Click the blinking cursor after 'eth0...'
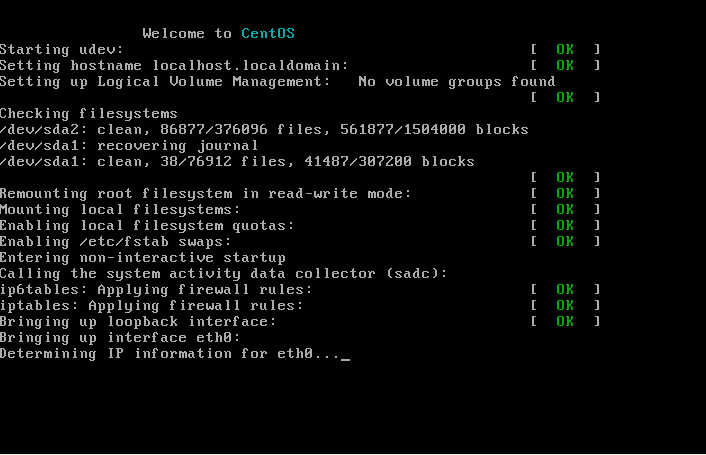Viewport: 706px width, 455px height. [345, 359]
